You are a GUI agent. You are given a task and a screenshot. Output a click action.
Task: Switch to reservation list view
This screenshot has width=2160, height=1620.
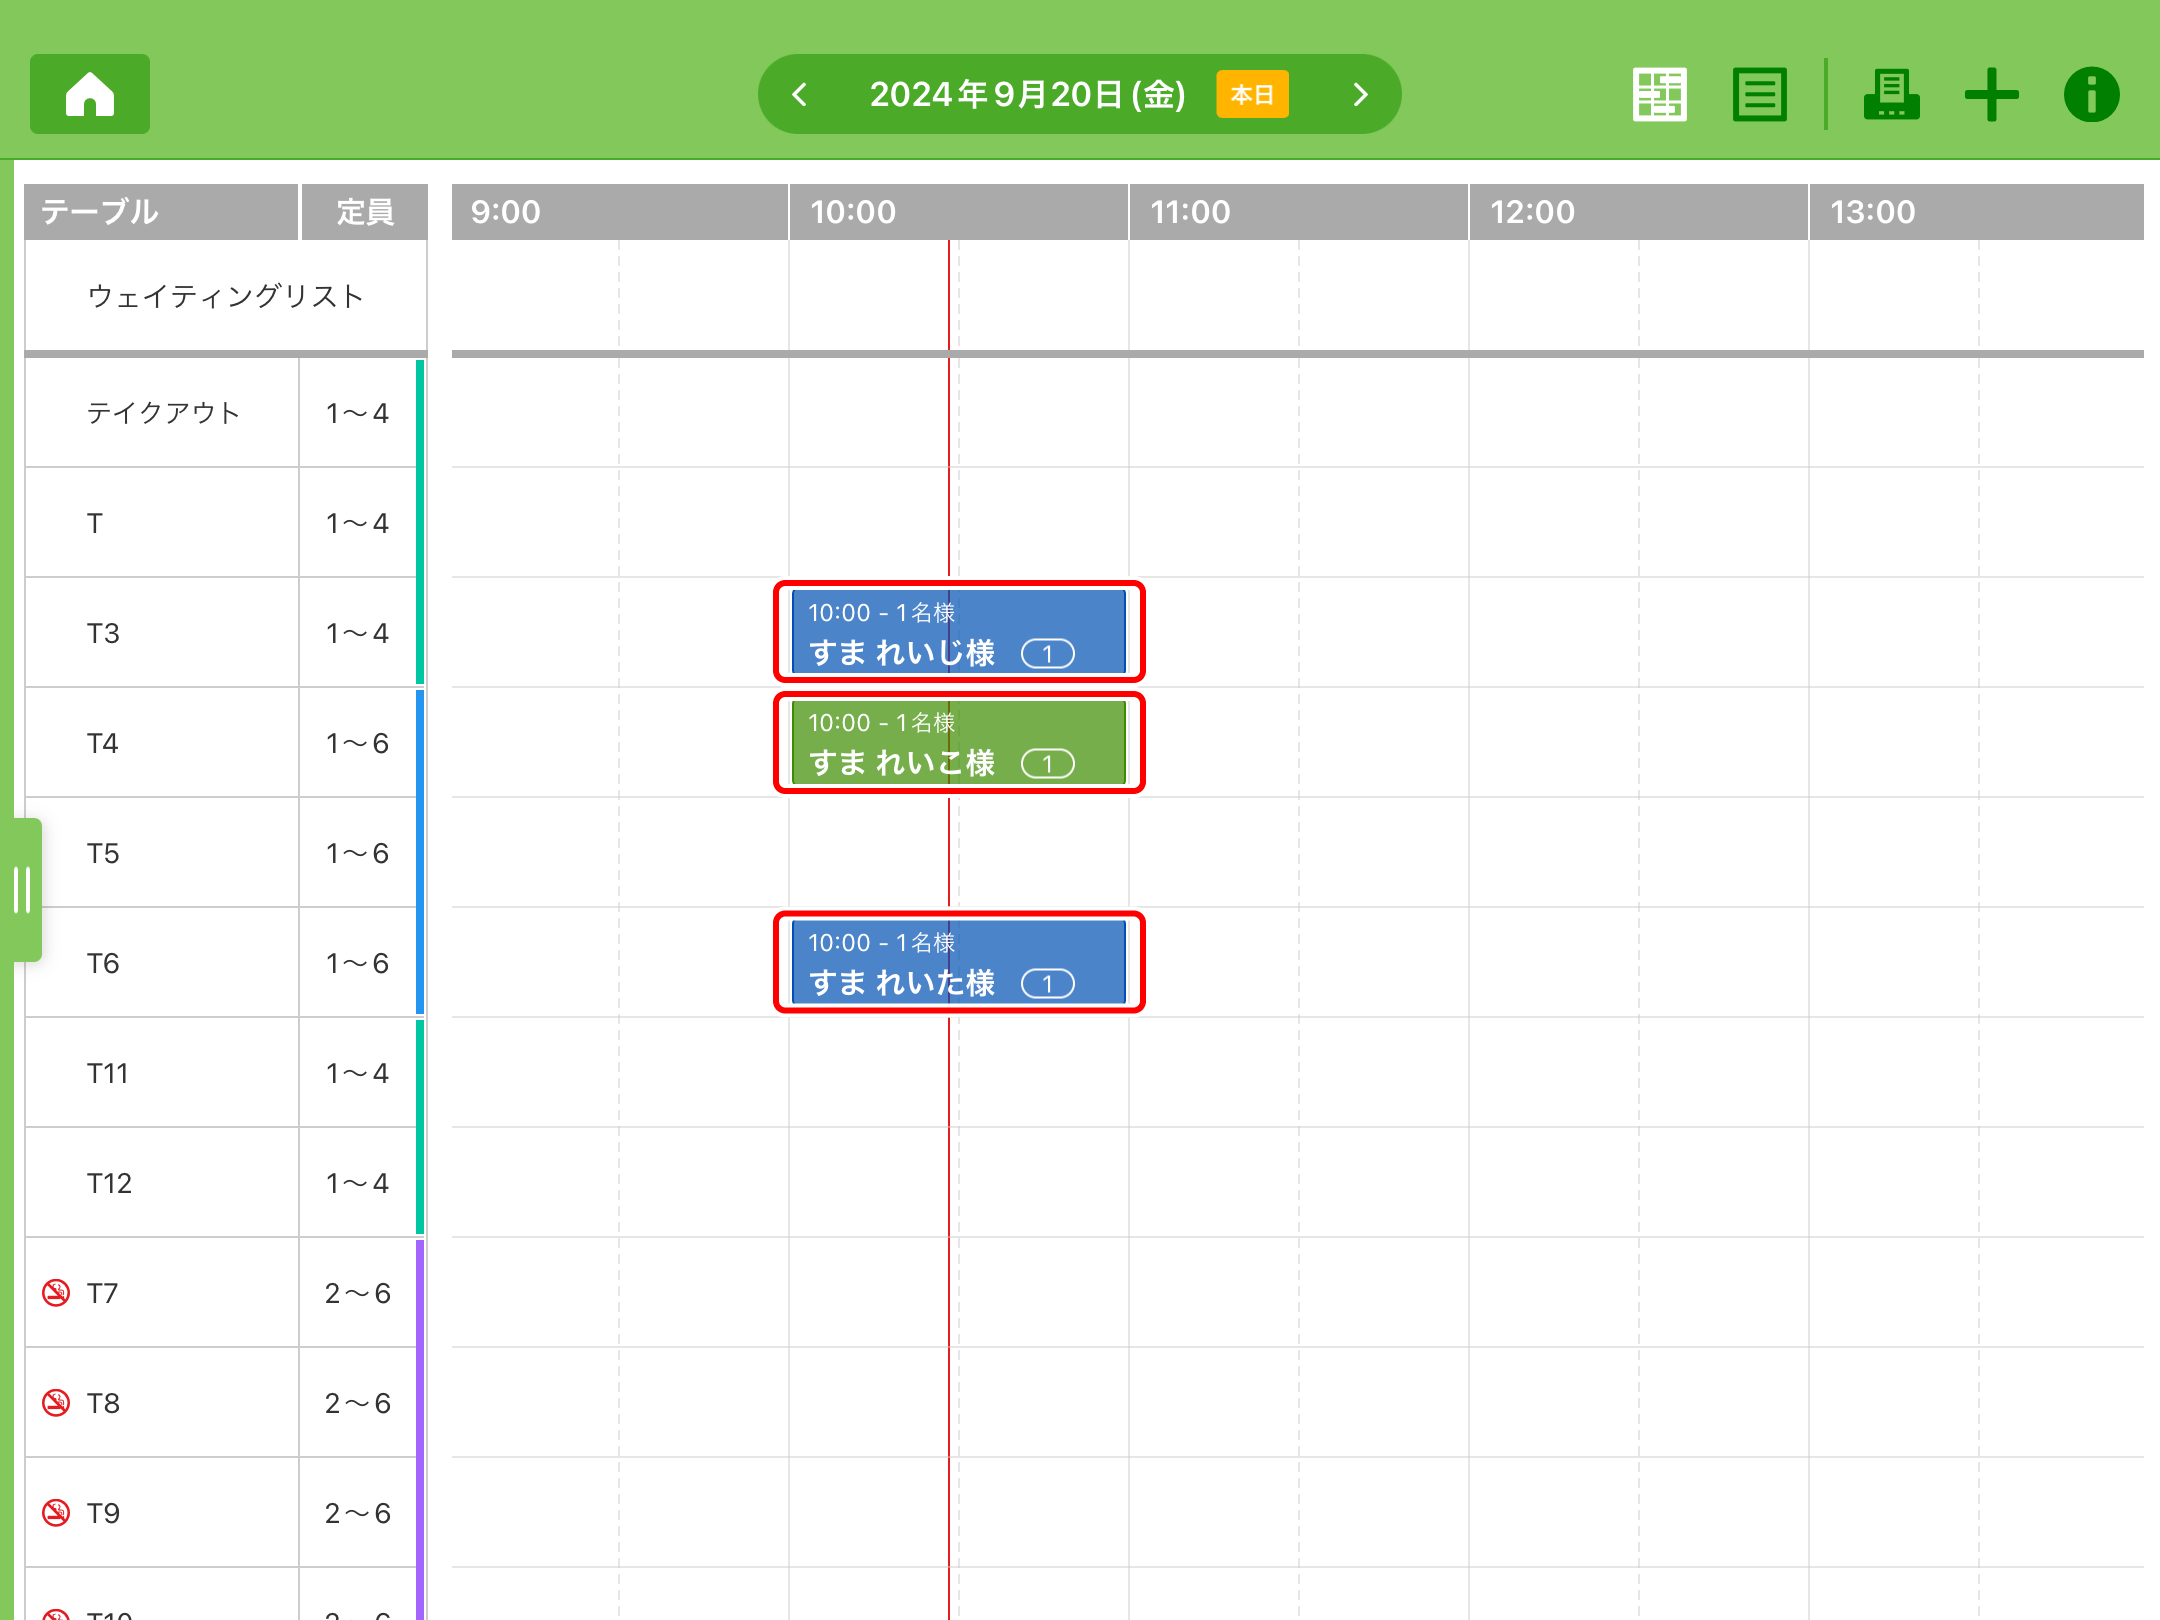coord(1759,95)
